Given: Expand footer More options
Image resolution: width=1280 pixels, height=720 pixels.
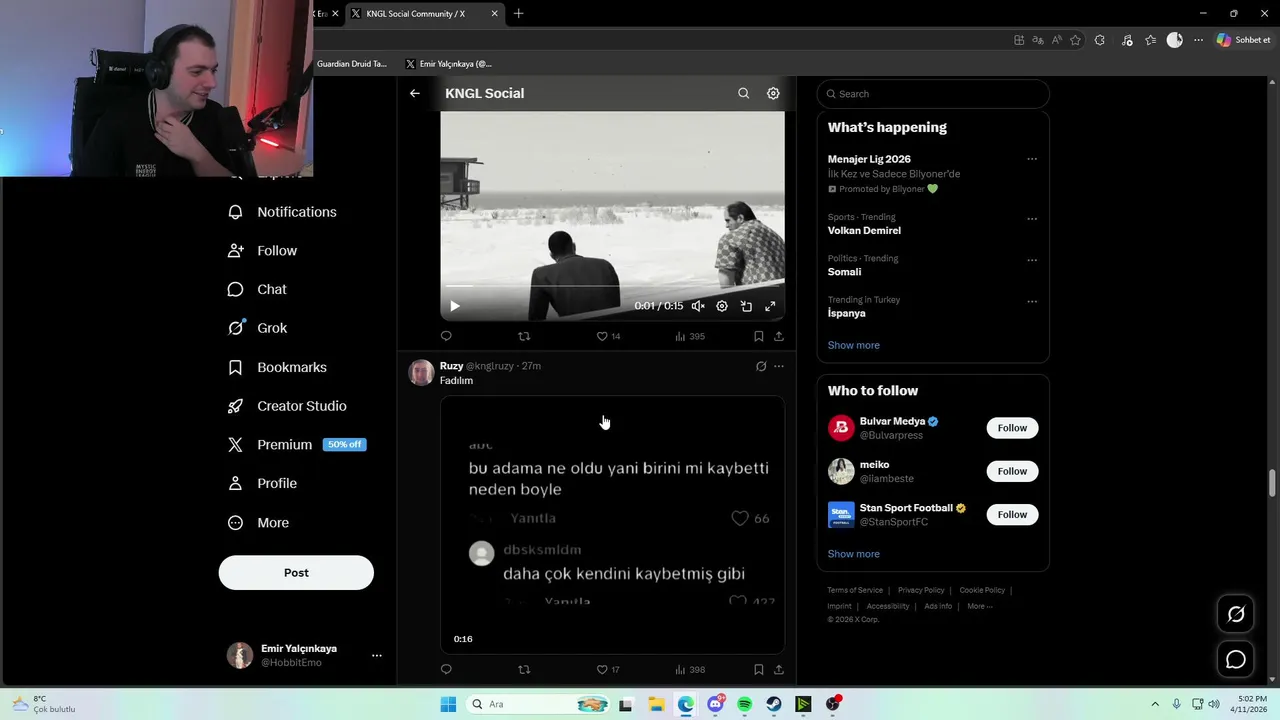Looking at the screenshot, I should (x=980, y=606).
